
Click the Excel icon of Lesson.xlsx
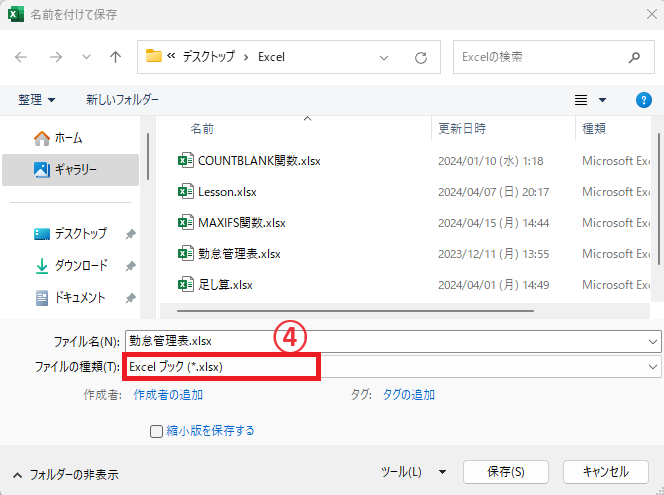[x=185, y=191]
